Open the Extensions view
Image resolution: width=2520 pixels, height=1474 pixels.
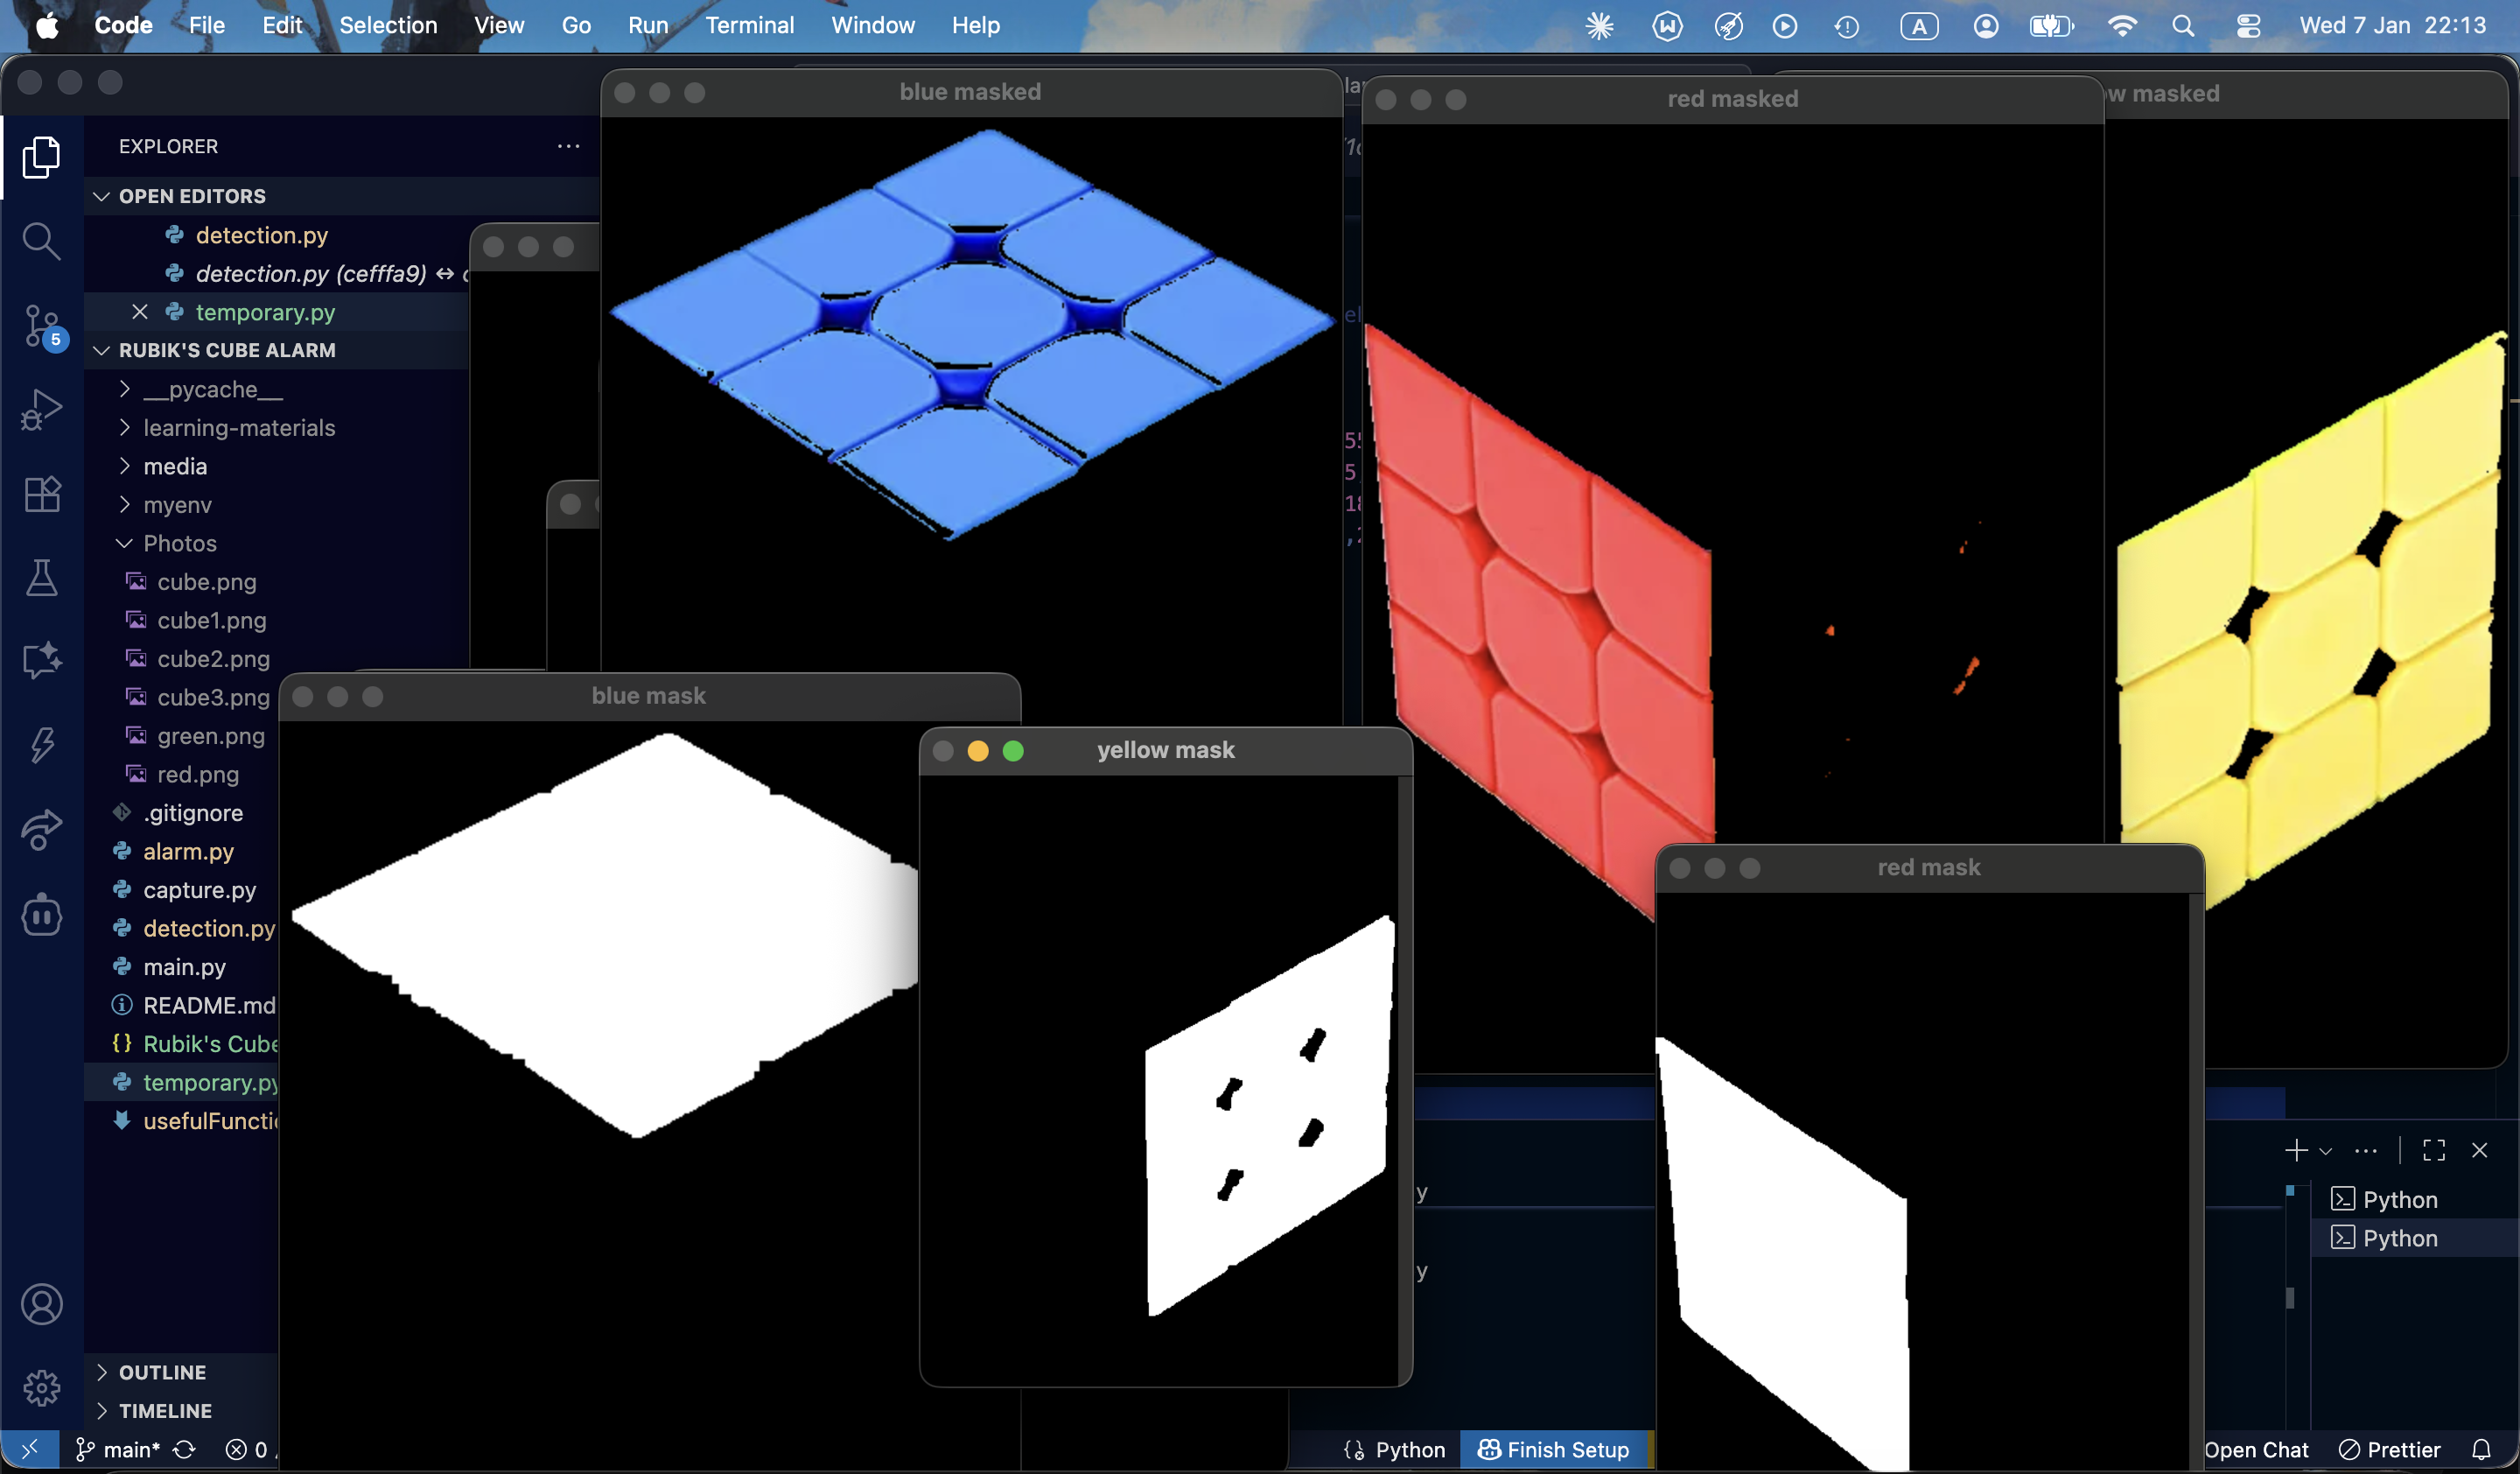pyautogui.click(x=41, y=493)
